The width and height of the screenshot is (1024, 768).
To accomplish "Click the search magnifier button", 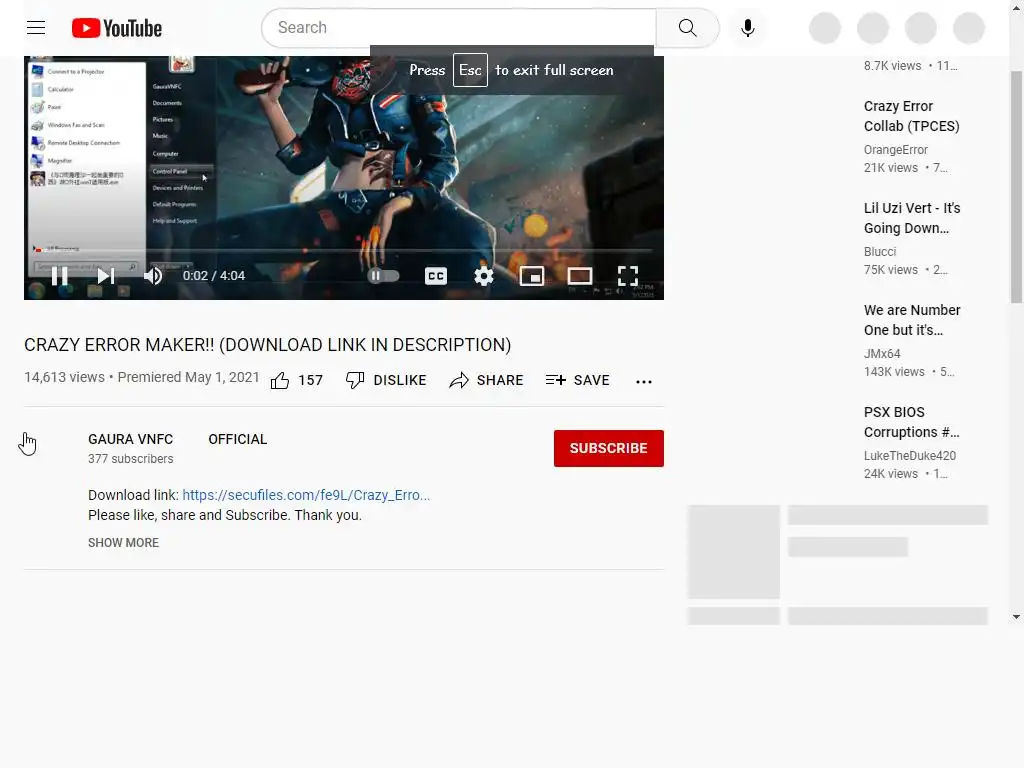I will (x=687, y=28).
